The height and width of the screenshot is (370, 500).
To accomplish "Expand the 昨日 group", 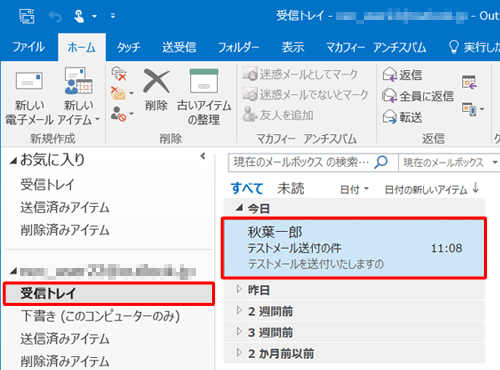I will pyautogui.click(x=239, y=289).
